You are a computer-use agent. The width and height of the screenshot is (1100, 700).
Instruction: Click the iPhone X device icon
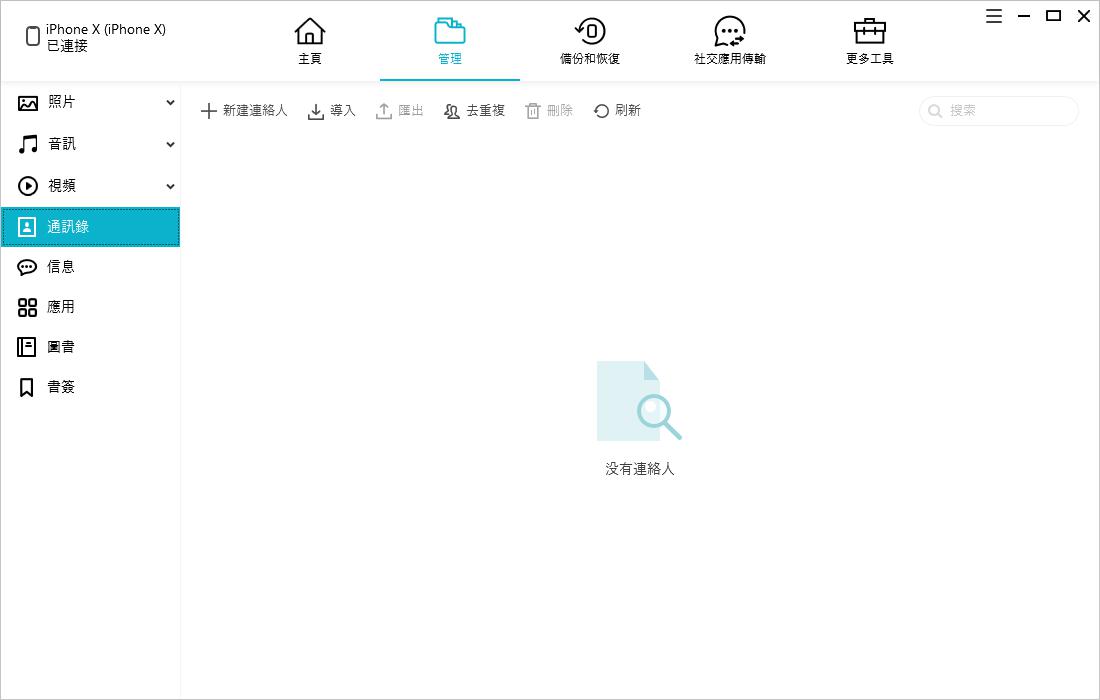(x=32, y=36)
